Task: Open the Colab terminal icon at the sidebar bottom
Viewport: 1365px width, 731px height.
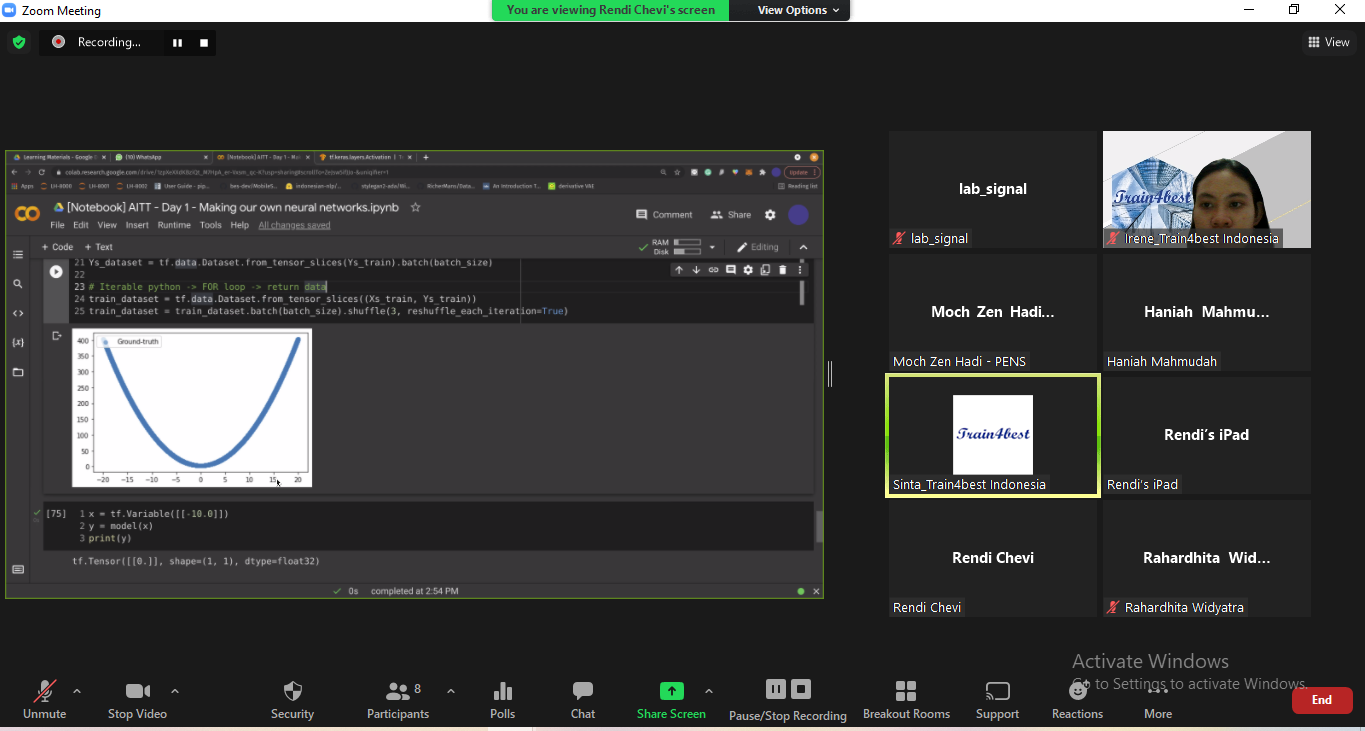Action: coord(18,569)
